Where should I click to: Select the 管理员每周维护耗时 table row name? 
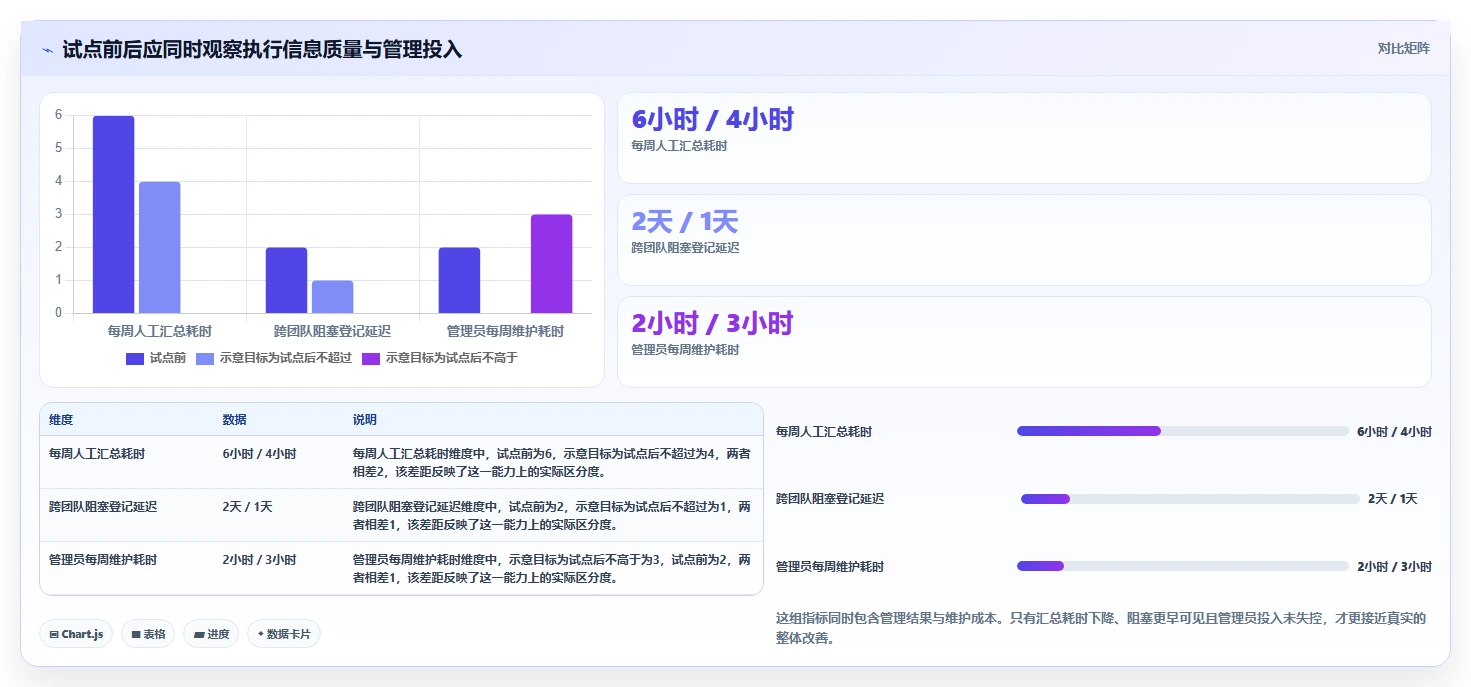103,560
